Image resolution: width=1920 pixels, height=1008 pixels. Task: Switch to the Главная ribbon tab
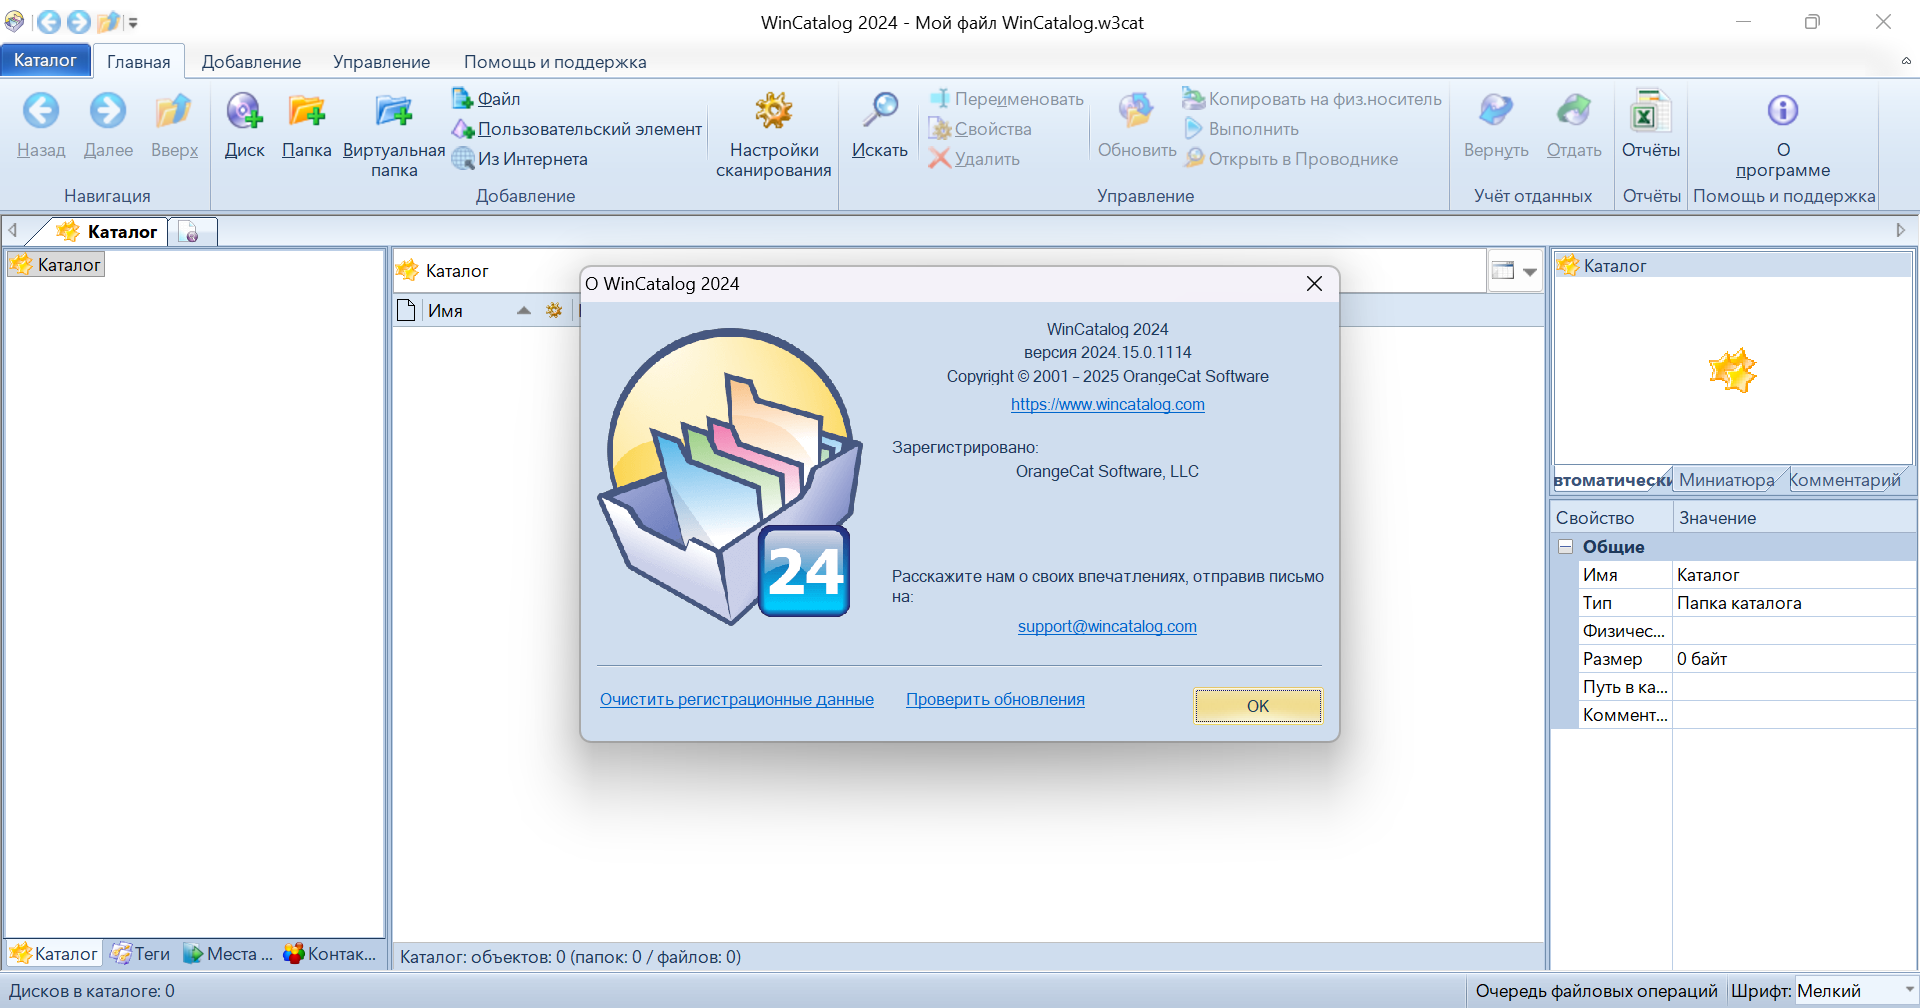(x=139, y=62)
